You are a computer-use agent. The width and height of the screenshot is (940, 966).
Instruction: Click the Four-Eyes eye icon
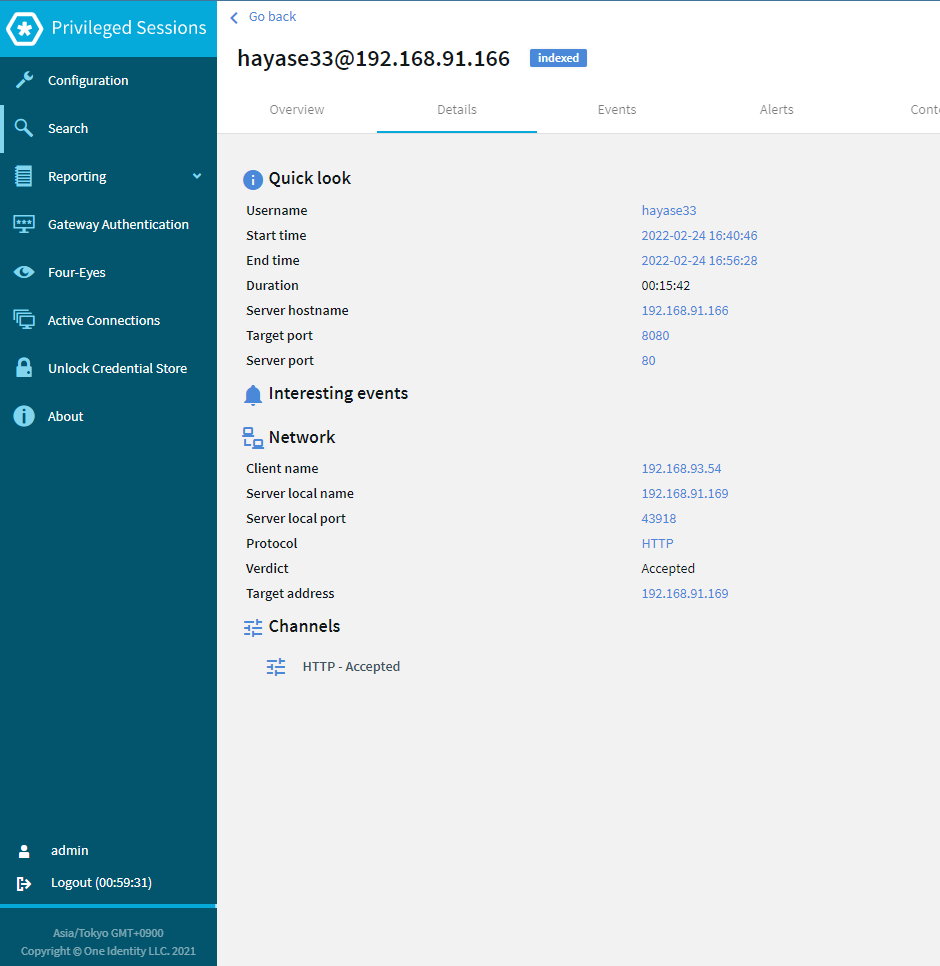(24, 272)
